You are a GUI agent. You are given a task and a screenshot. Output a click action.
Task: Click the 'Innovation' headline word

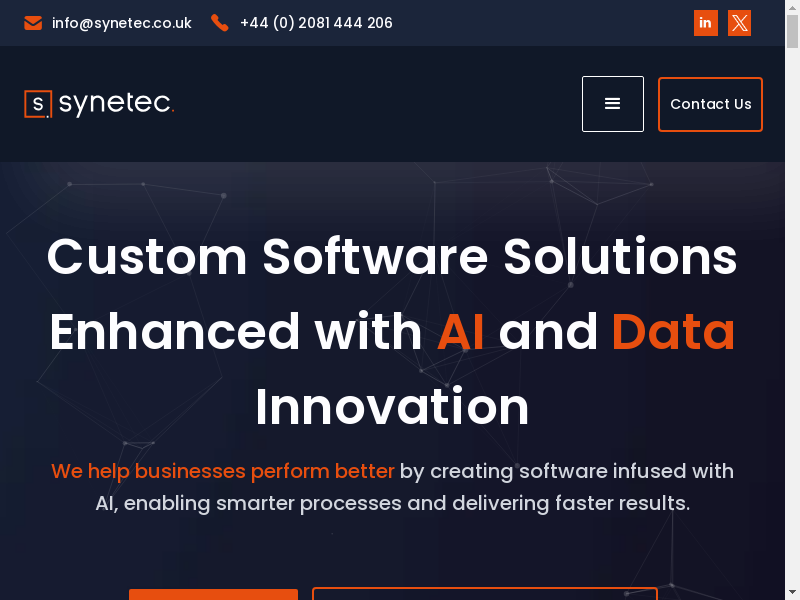pos(392,407)
